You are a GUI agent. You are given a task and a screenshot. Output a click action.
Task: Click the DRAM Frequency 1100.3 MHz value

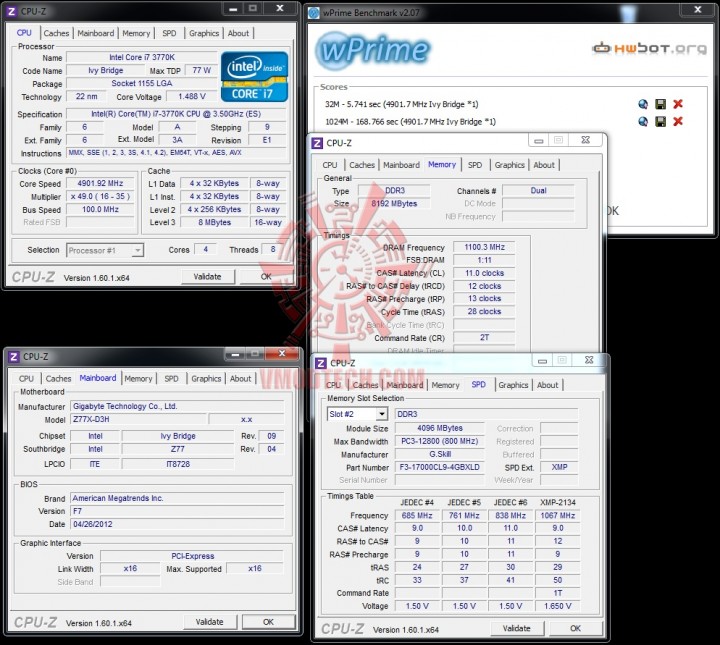click(x=484, y=247)
